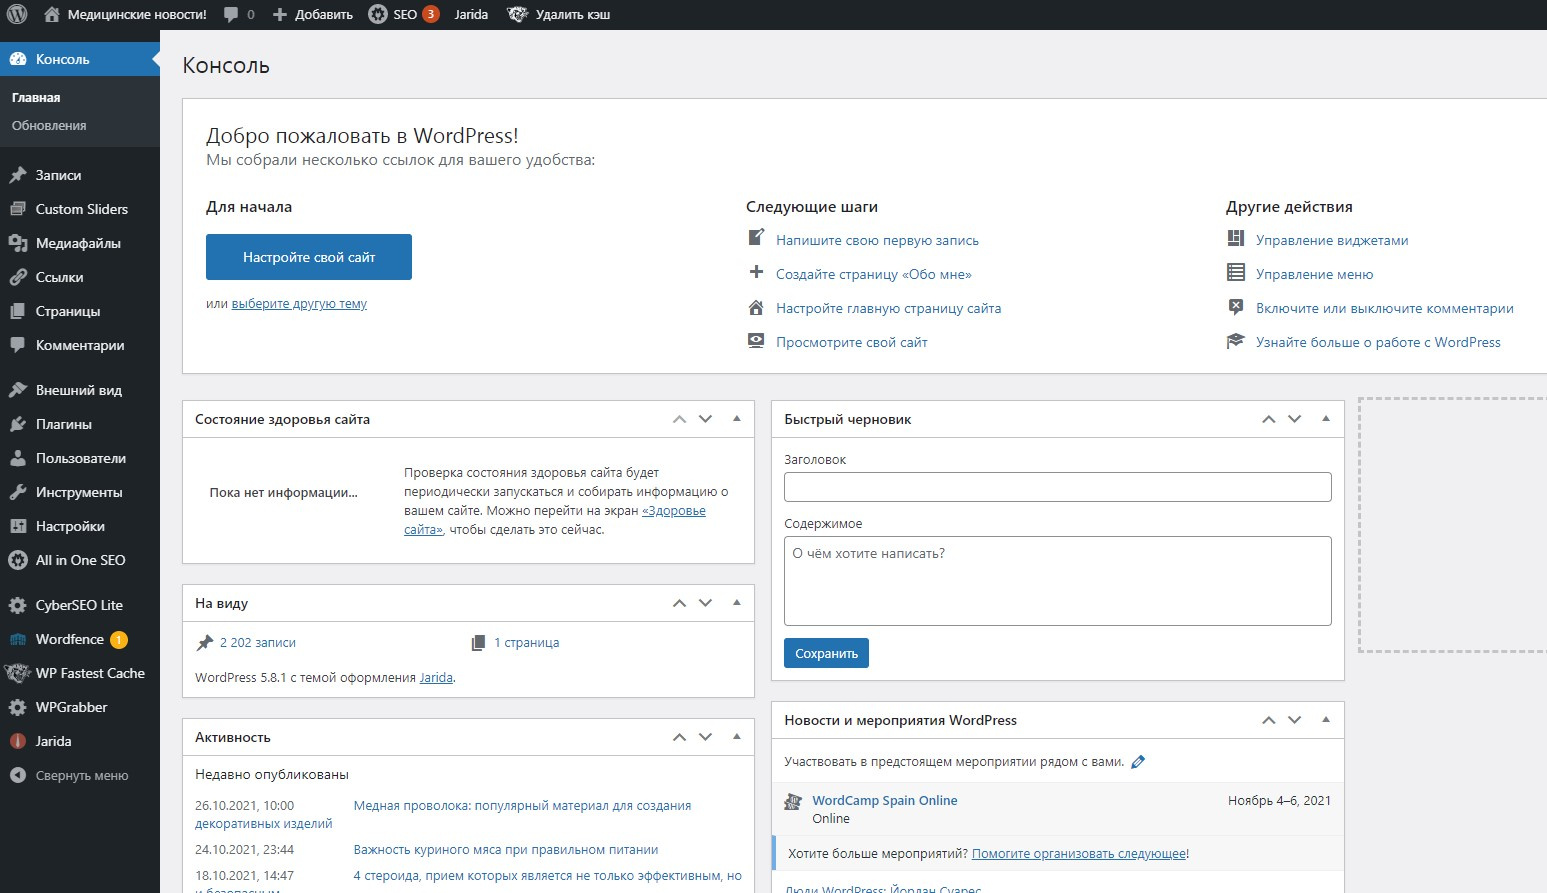
Task: Click the Настройки sliders icon in sidebar
Action: [x=18, y=526]
